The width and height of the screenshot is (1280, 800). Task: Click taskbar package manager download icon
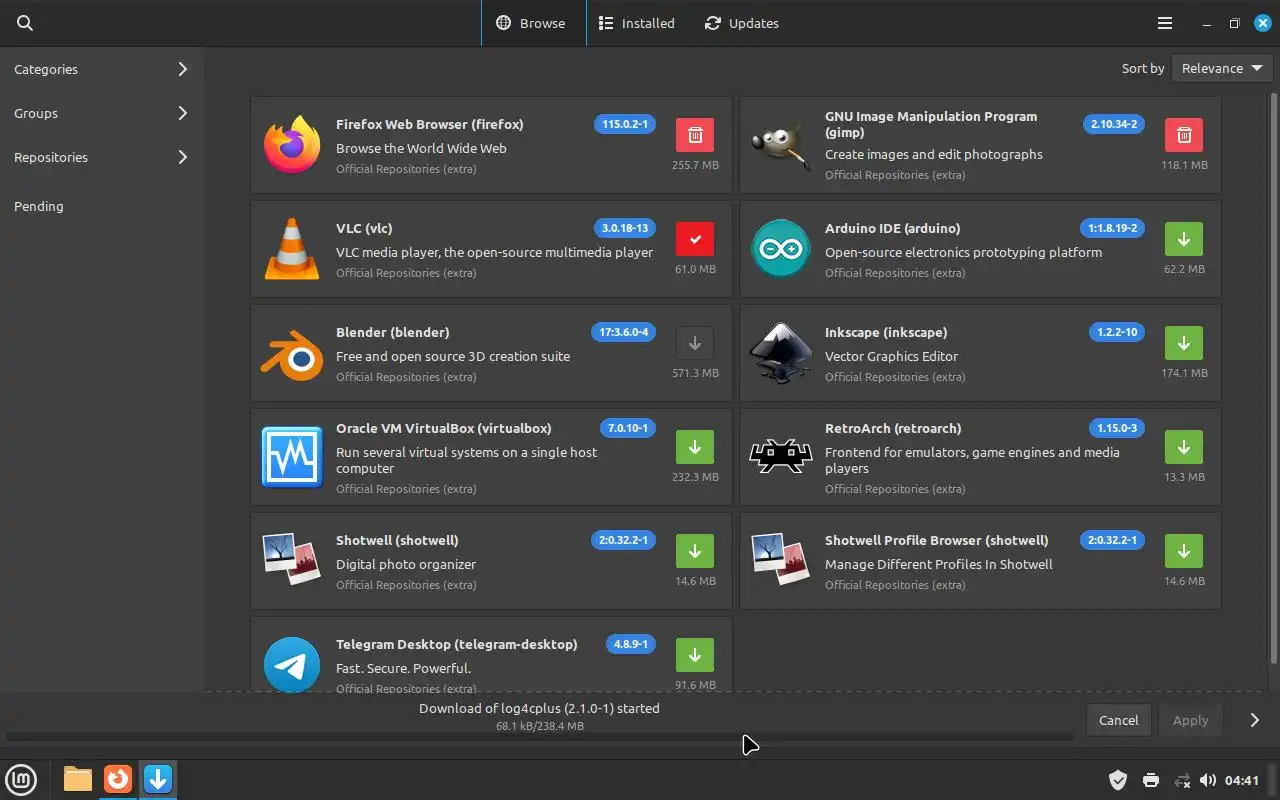click(x=158, y=779)
